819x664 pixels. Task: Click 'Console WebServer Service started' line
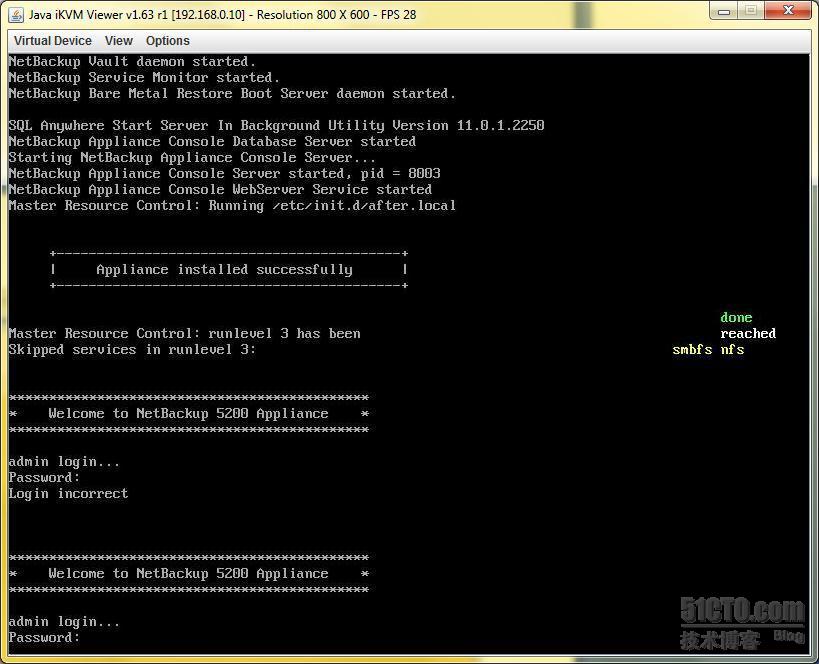(x=220, y=190)
